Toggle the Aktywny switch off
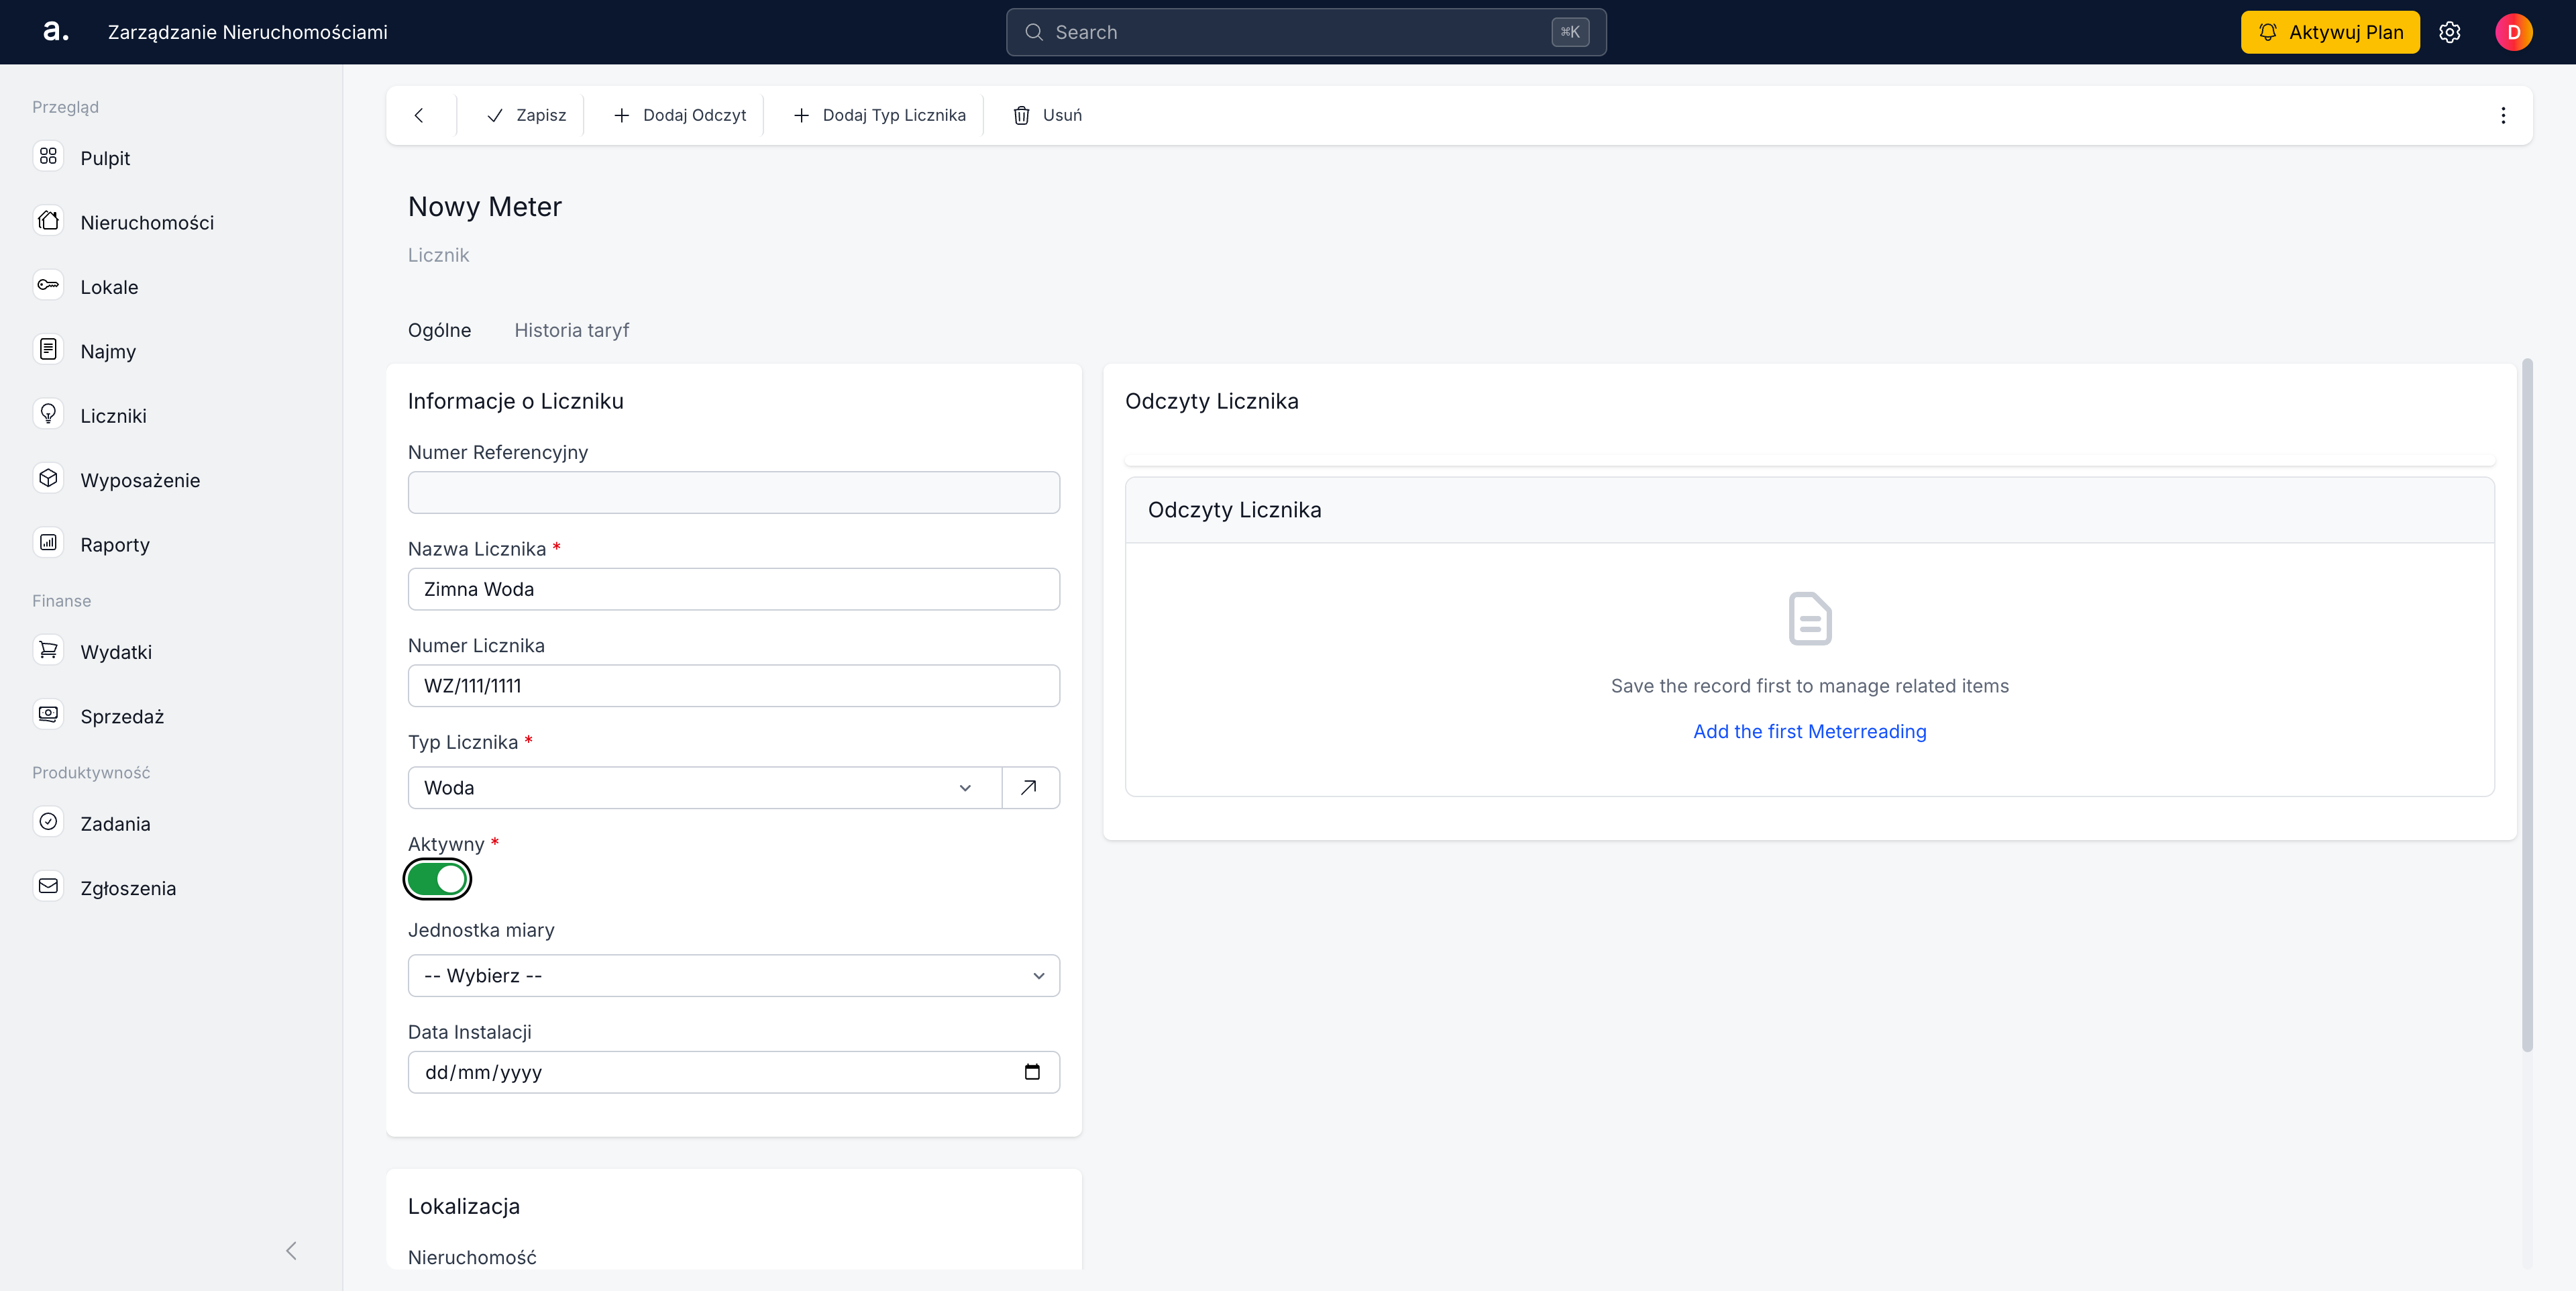Image resolution: width=2576 pixels, height=1291 pixels. [437, 879]
